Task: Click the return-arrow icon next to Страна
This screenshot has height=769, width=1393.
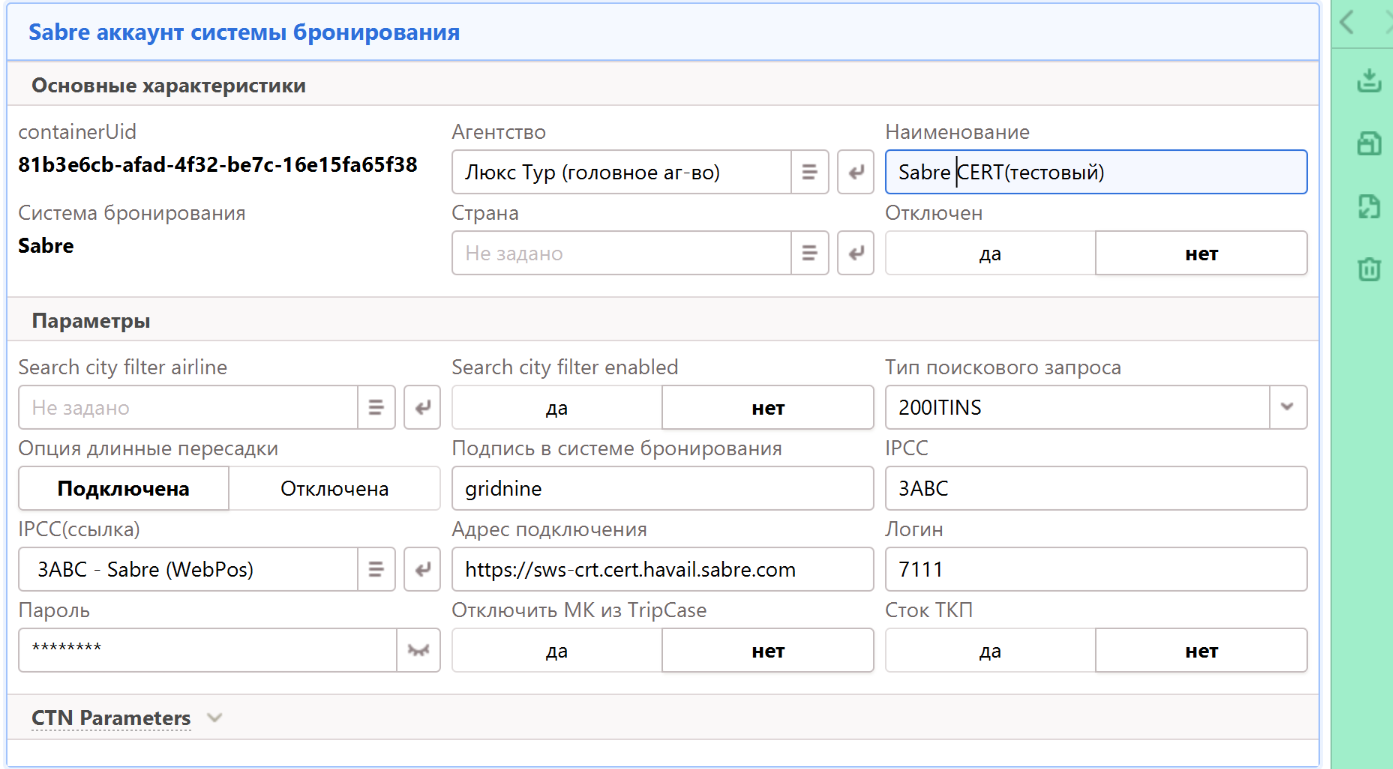Action: 855,253
